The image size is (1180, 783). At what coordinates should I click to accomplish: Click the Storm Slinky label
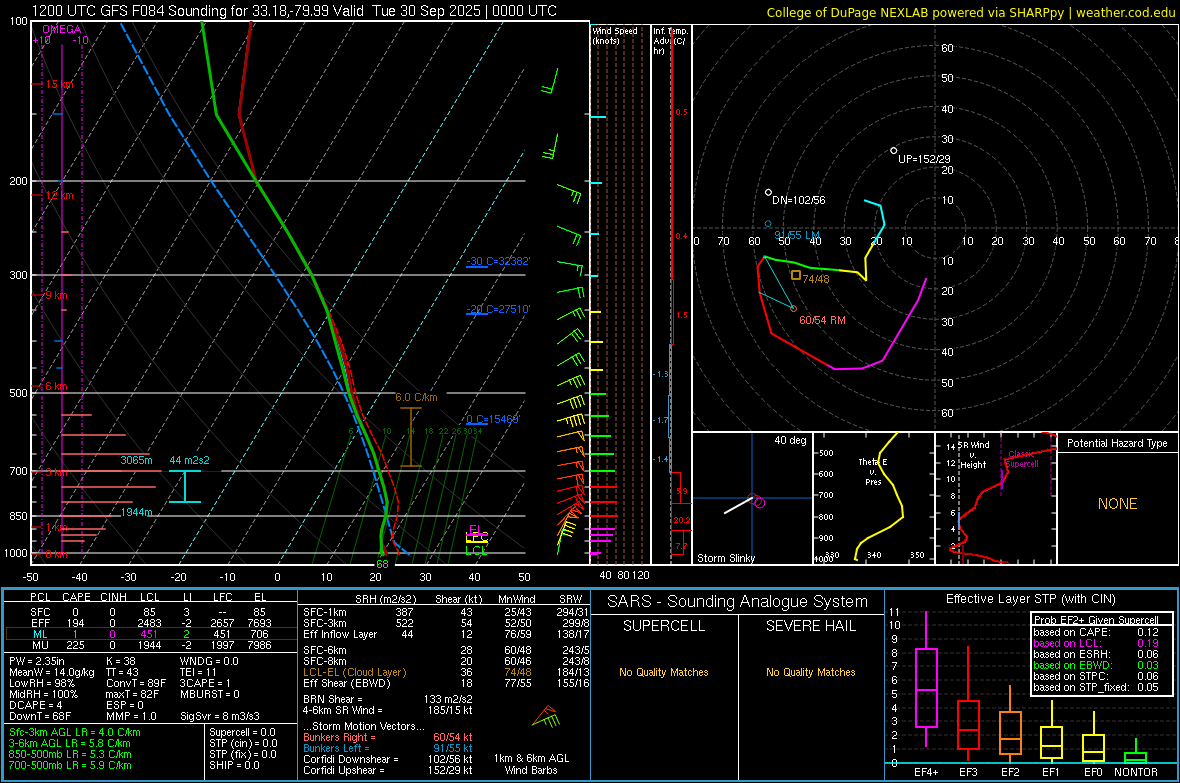pyautogui.click(x=725, y=558)
